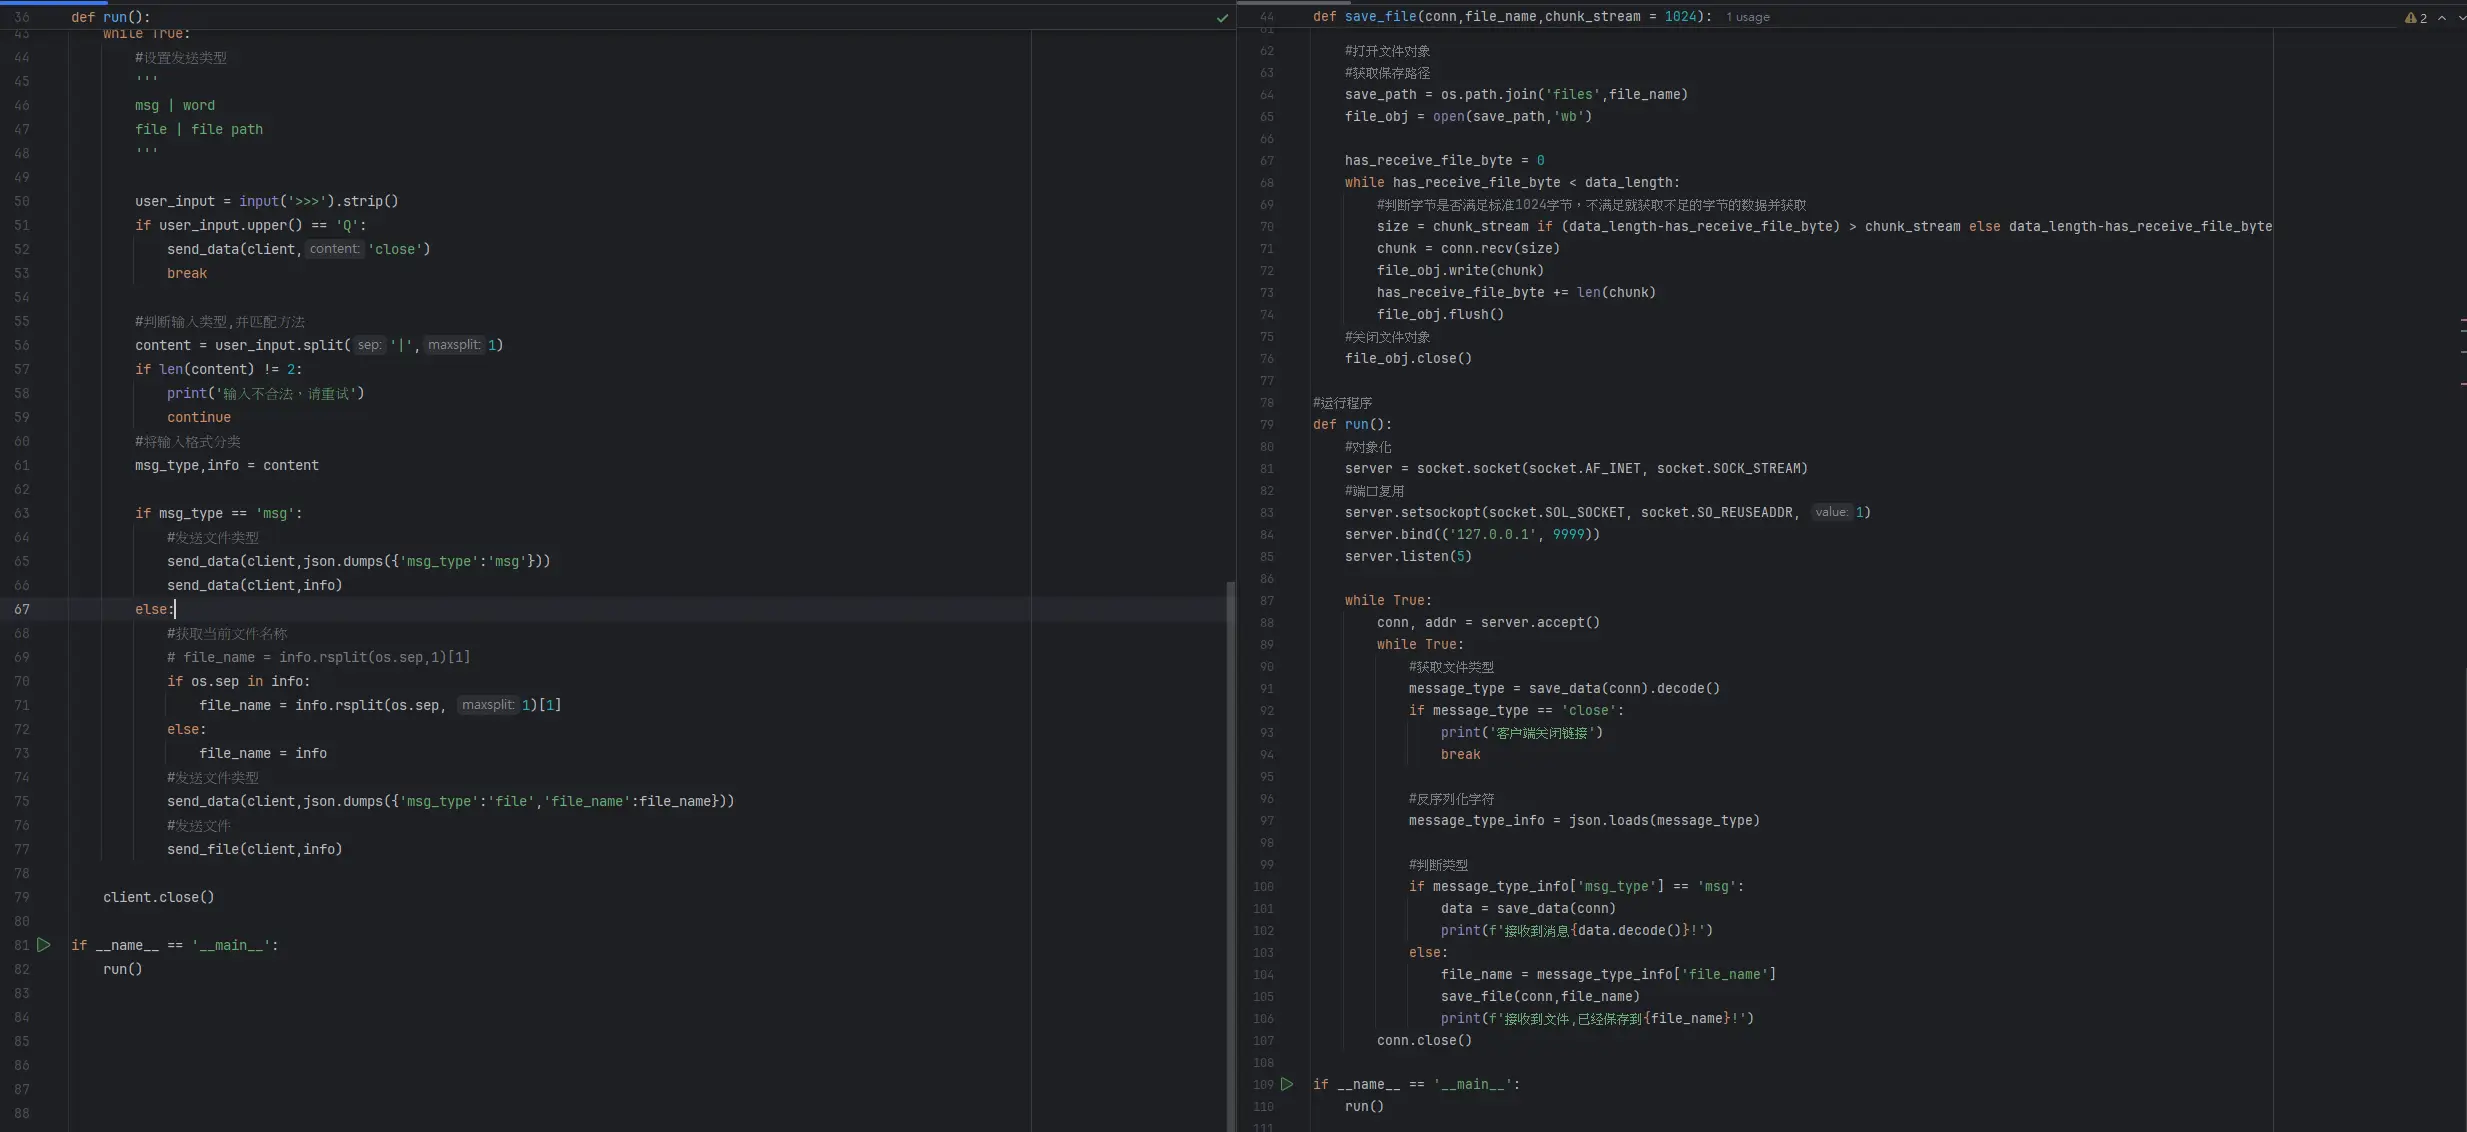Click line number 67 in left gutter
Viewport: 2467px width, 1132px height.
(x=22, y=609)
